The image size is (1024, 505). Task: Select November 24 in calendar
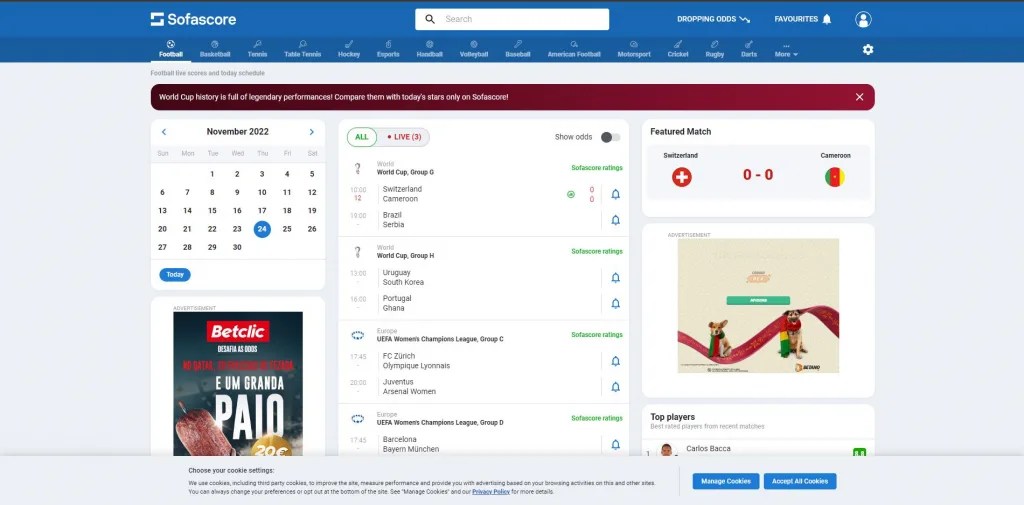[x=262, y=229]
